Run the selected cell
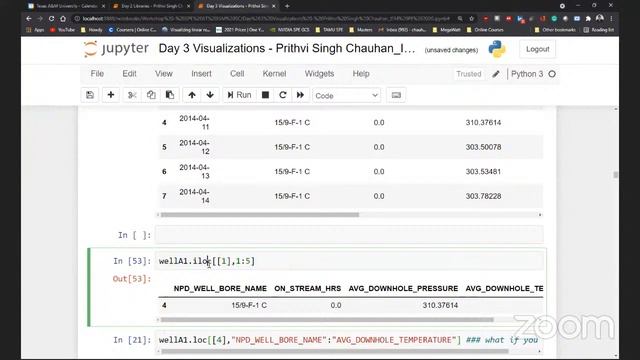Viewport: 640px width, 360px height. click(x=240, y=95)
